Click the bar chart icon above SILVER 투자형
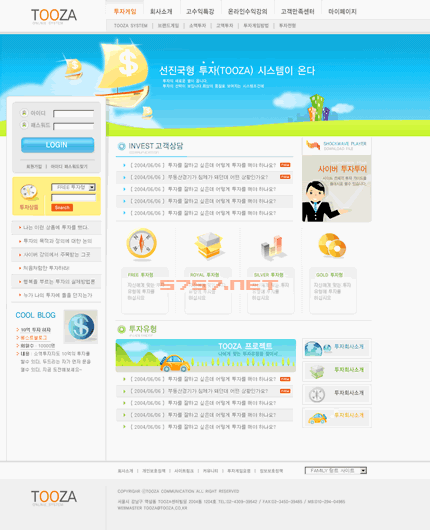 pos(271,247)
